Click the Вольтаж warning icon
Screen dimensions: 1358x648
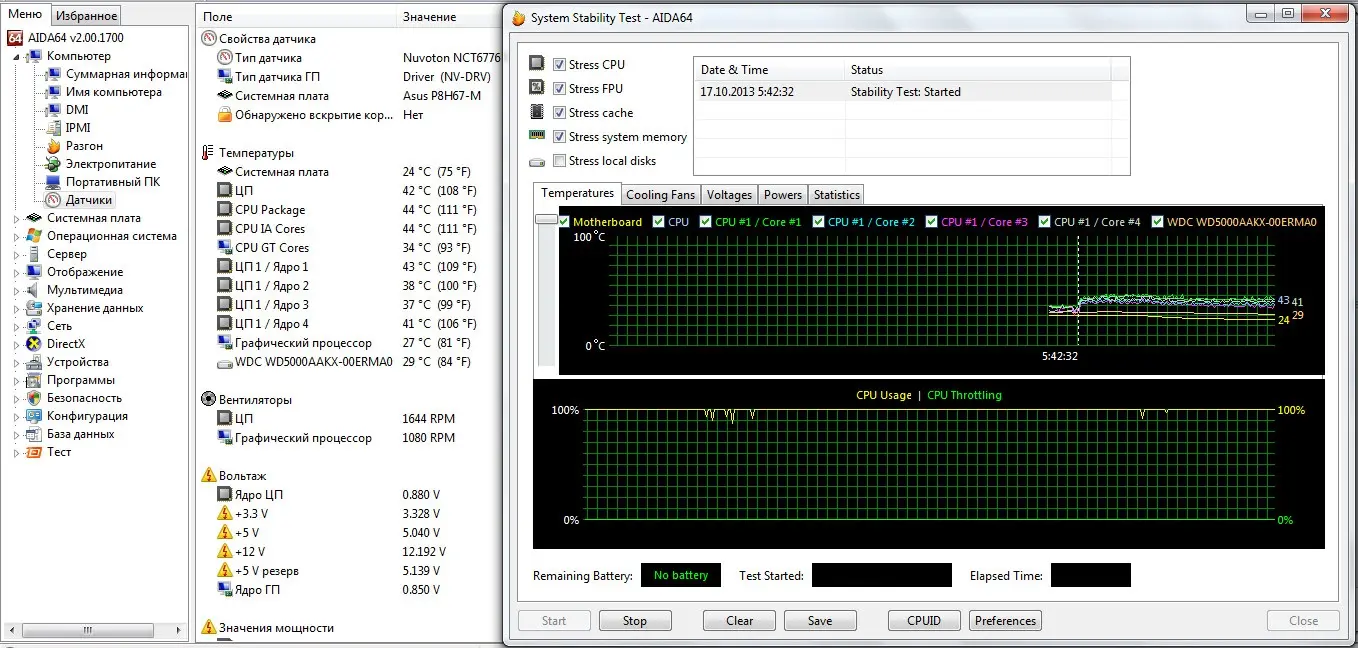point(208,475)
